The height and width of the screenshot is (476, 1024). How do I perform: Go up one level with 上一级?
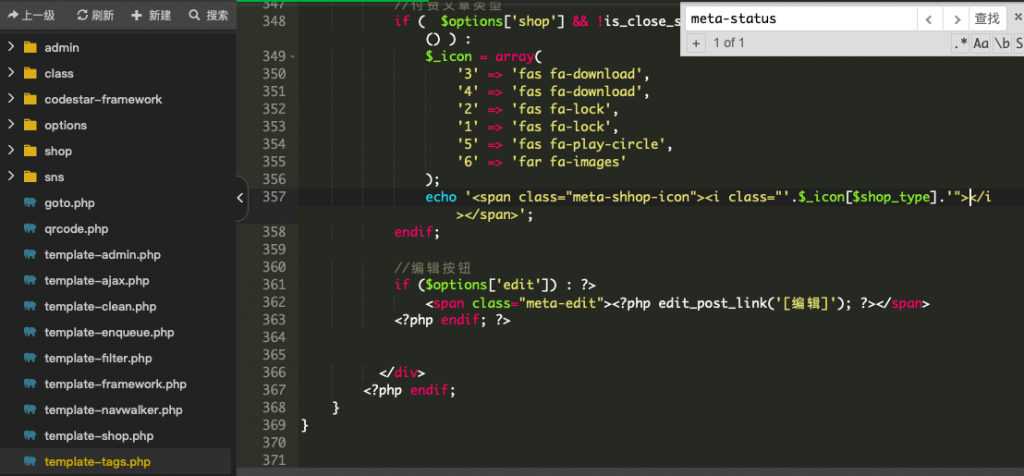(31, 15)
